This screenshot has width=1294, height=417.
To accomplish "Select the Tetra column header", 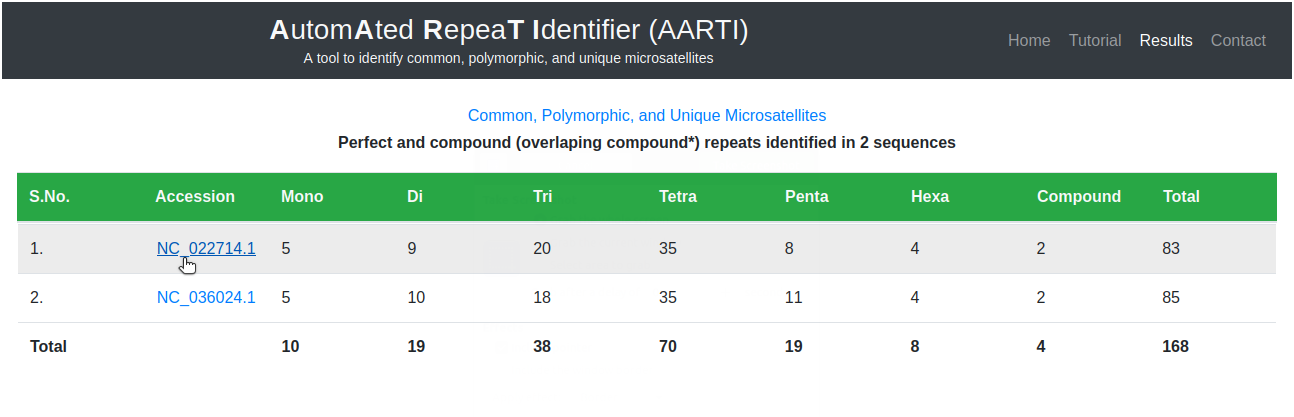I will pos(678,197).
